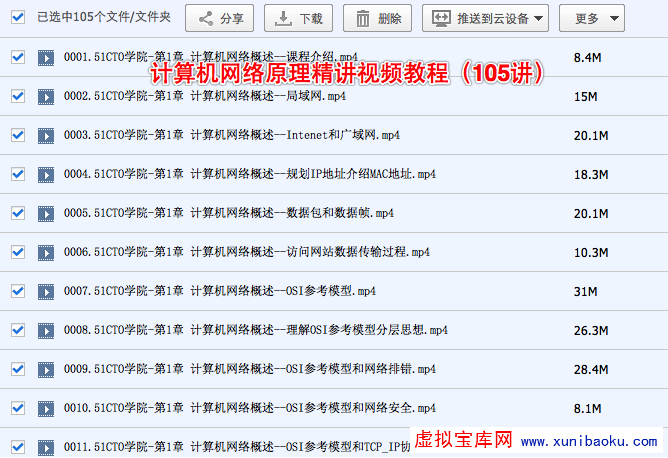Click video file icon for 0007 OSI参考模型.mp4
This screenshot has width=668, height=458.
46,291
